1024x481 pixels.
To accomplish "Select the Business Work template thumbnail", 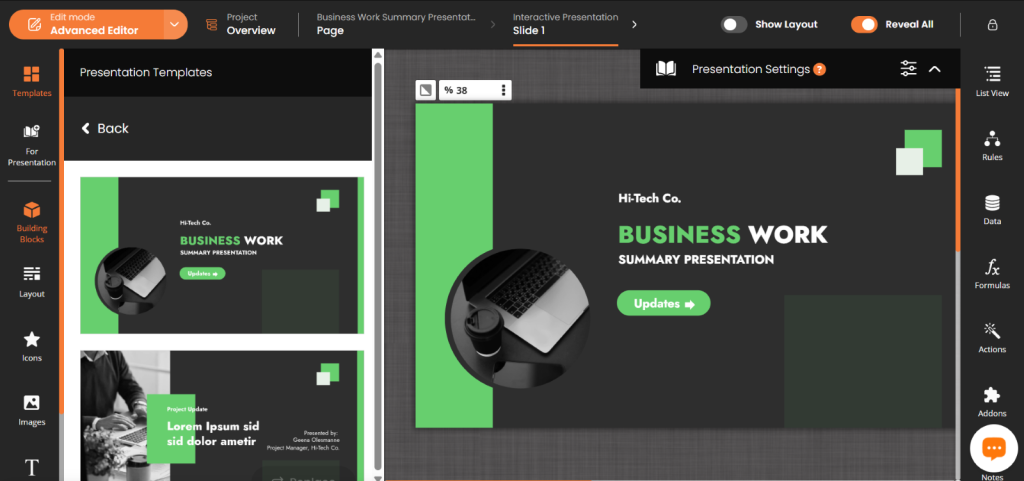I will (x=222, y=255).
